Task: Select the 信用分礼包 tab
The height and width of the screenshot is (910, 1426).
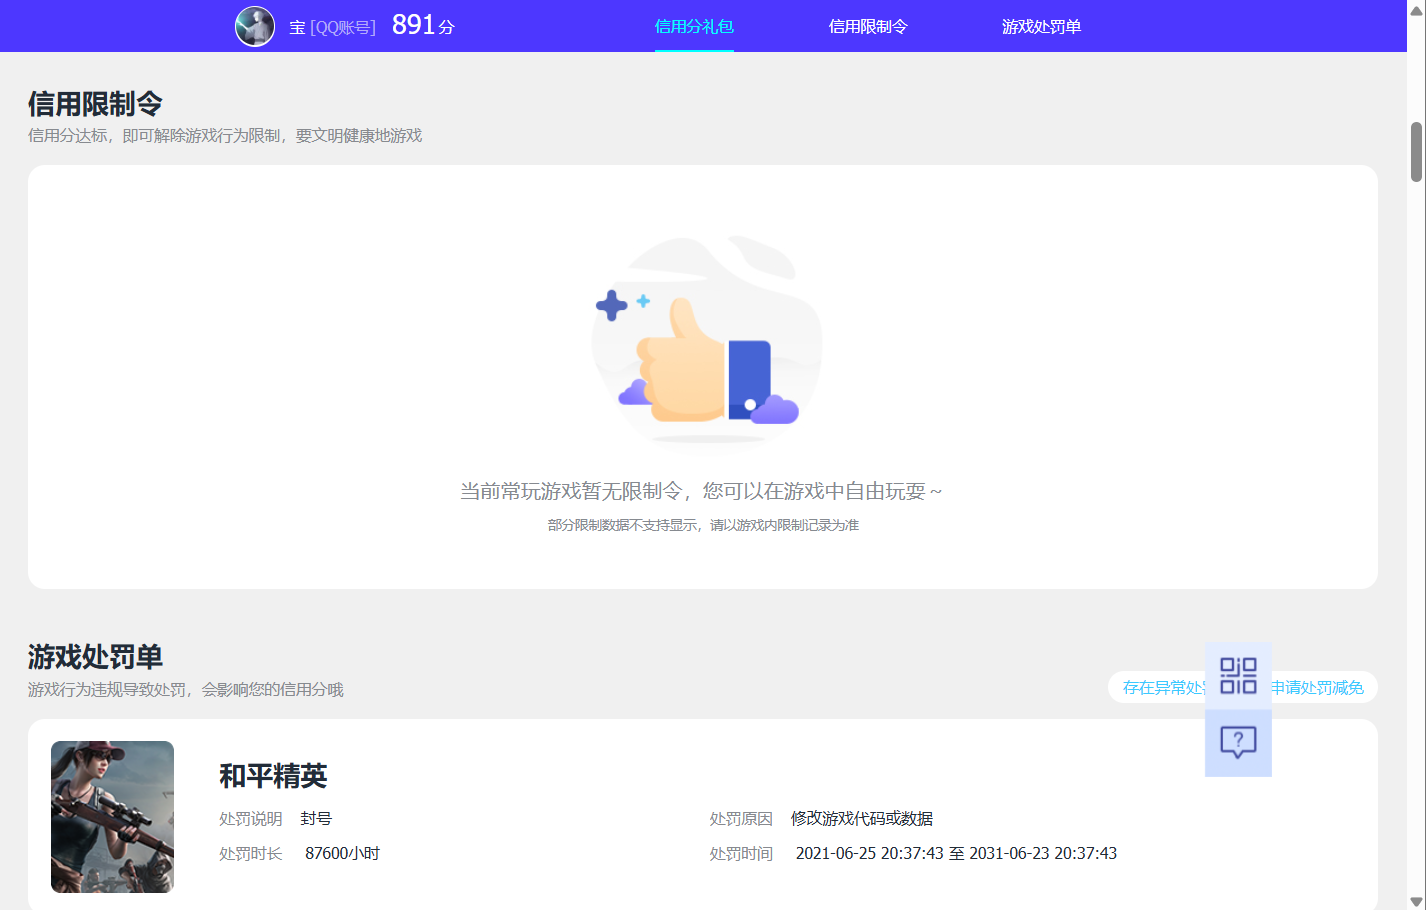Action: click(x=694, y=27)
